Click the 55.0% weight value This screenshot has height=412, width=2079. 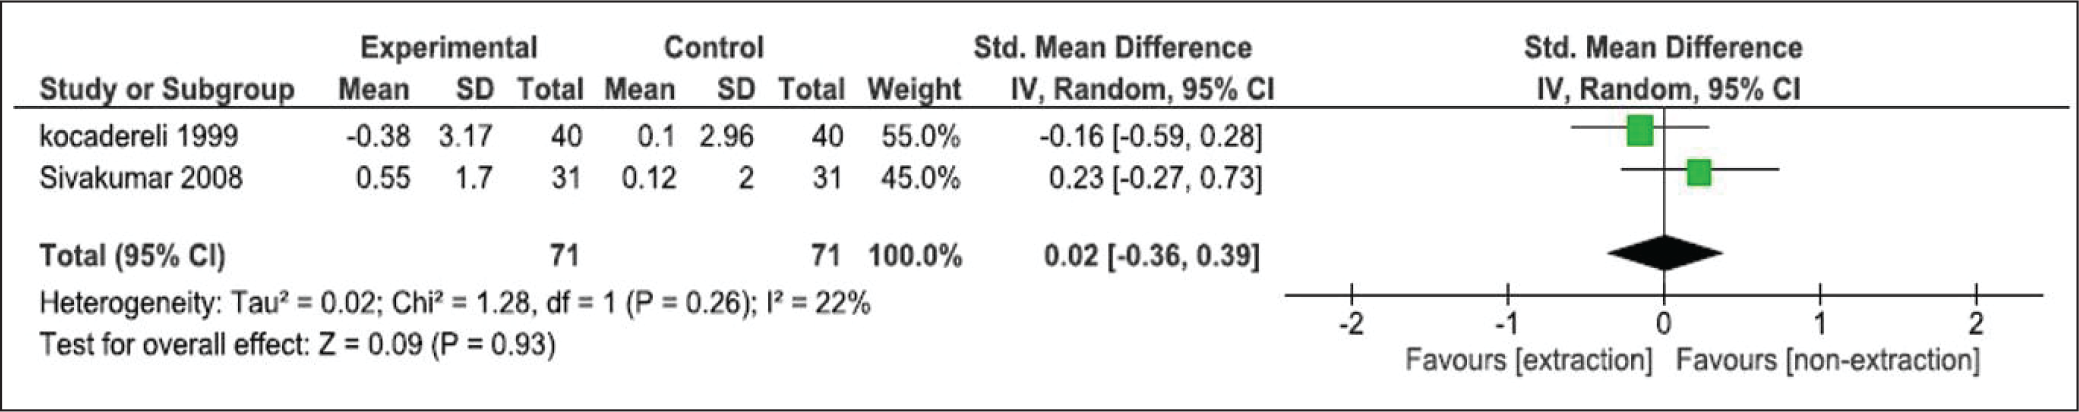pos(920,136)
